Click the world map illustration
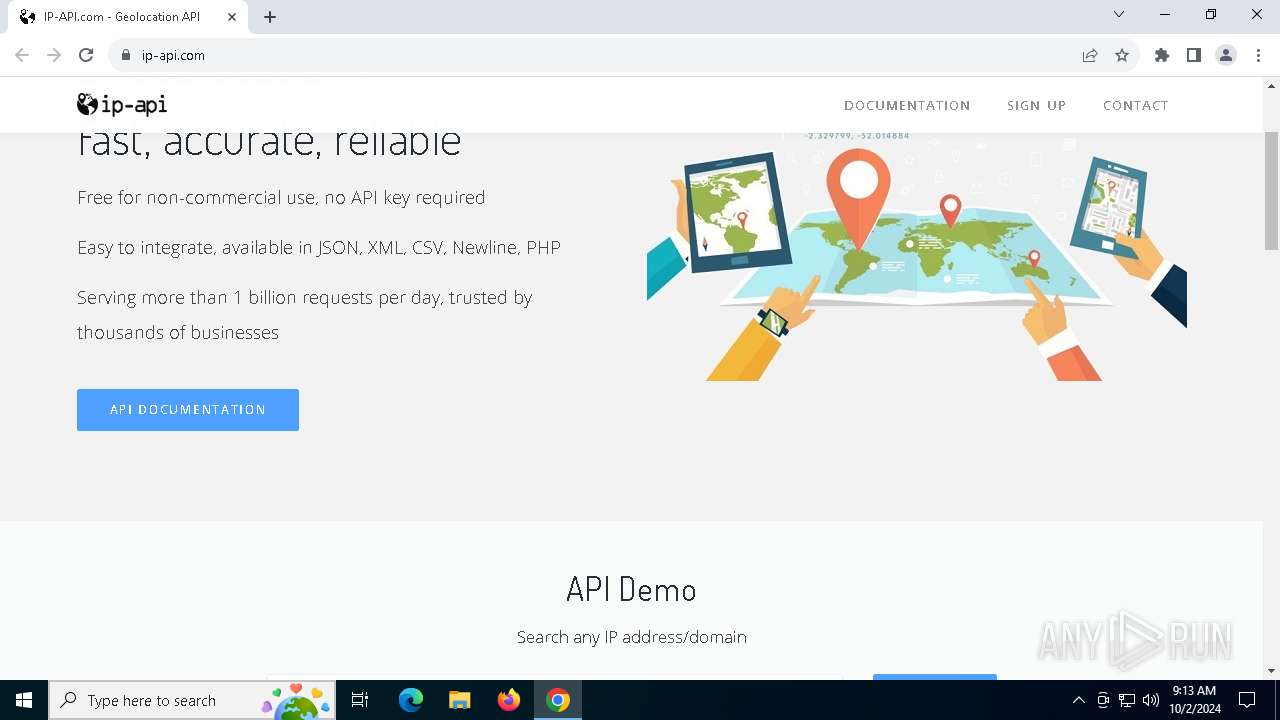 [x=917, y=255]
